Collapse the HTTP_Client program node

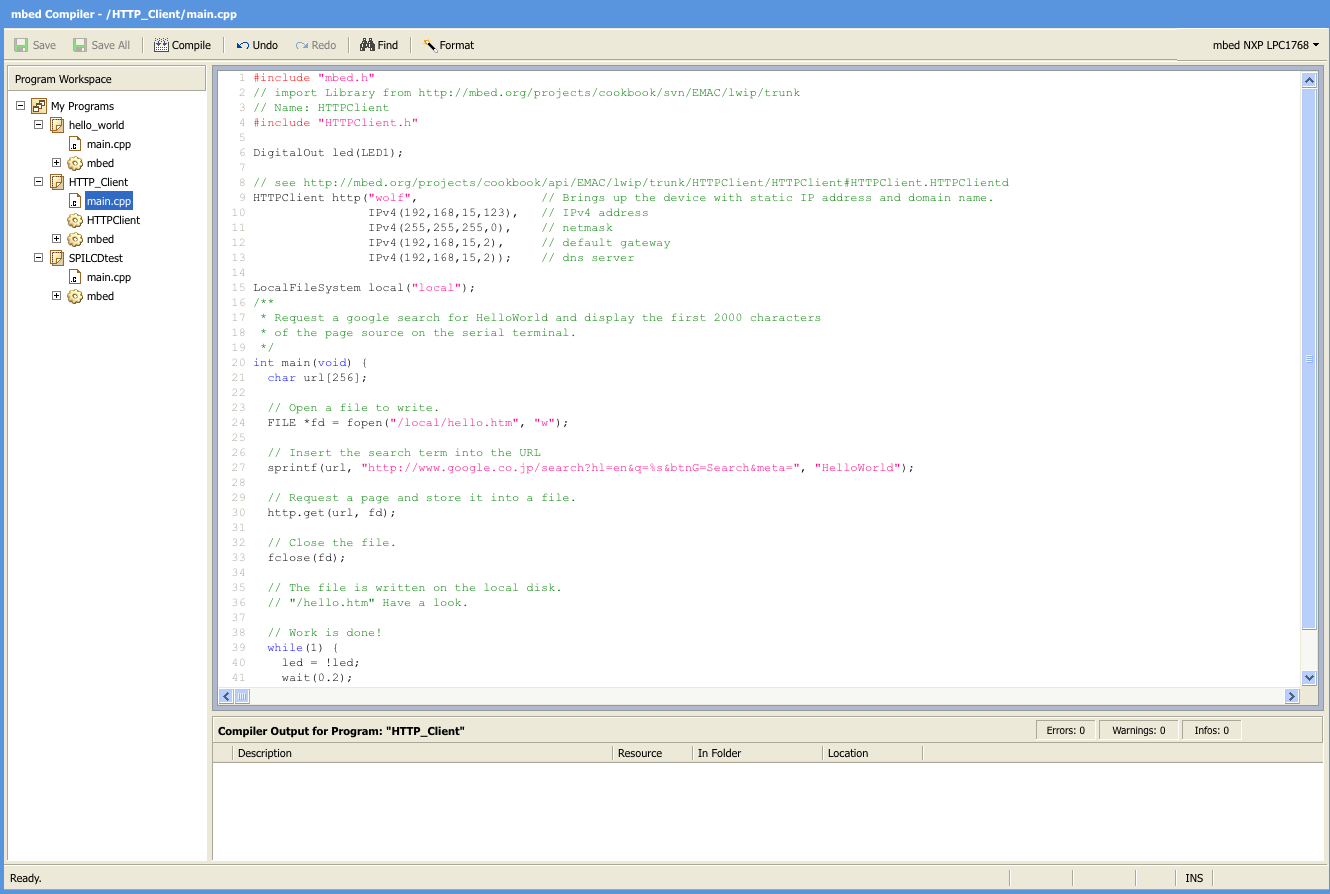click(x=39, y=182)
